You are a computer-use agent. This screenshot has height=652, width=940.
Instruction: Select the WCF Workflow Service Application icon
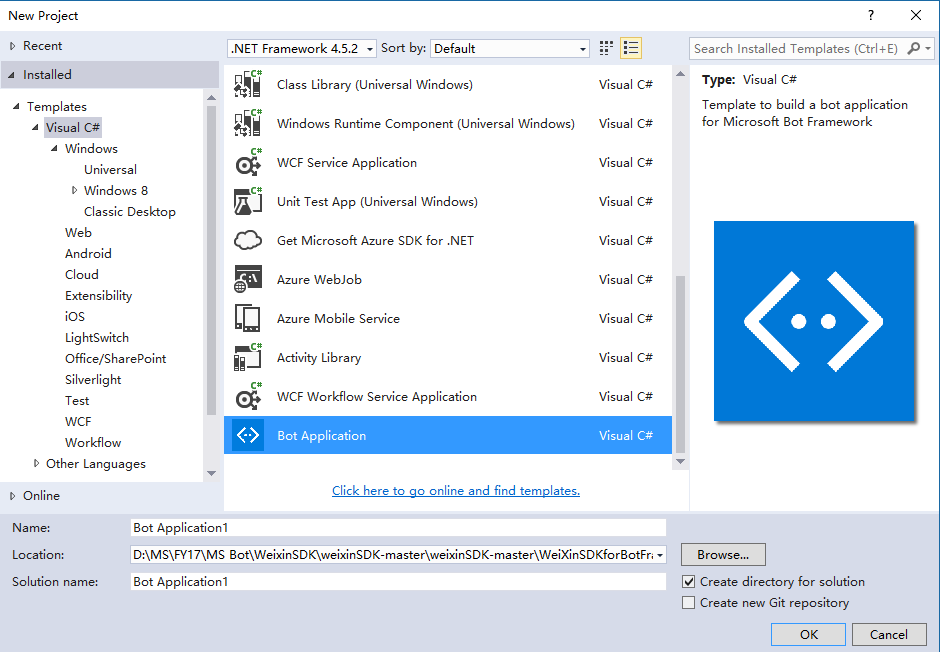248,396
